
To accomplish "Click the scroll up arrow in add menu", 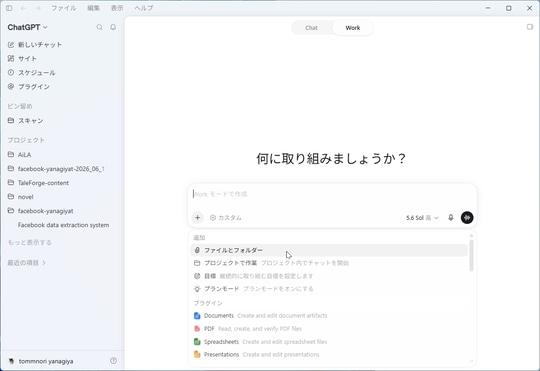I will (x=471, y=236).
